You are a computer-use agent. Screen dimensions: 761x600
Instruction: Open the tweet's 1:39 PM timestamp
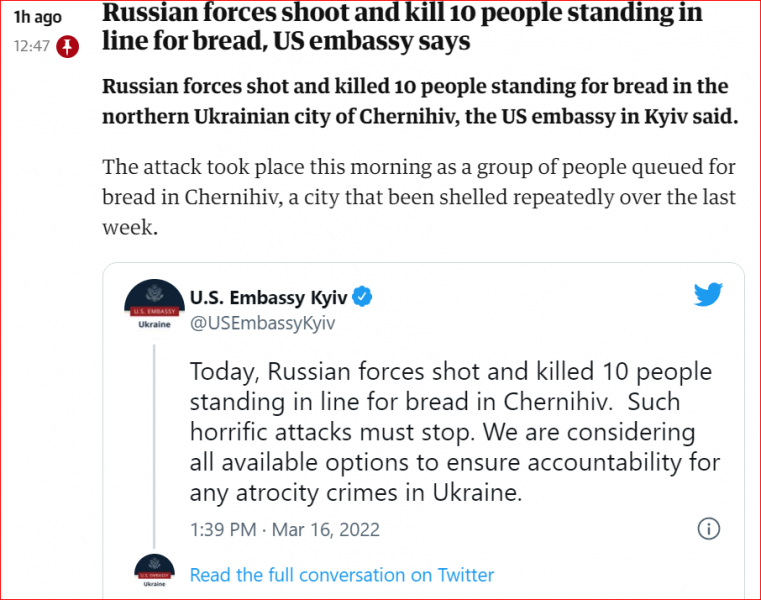tap(223, 530)
